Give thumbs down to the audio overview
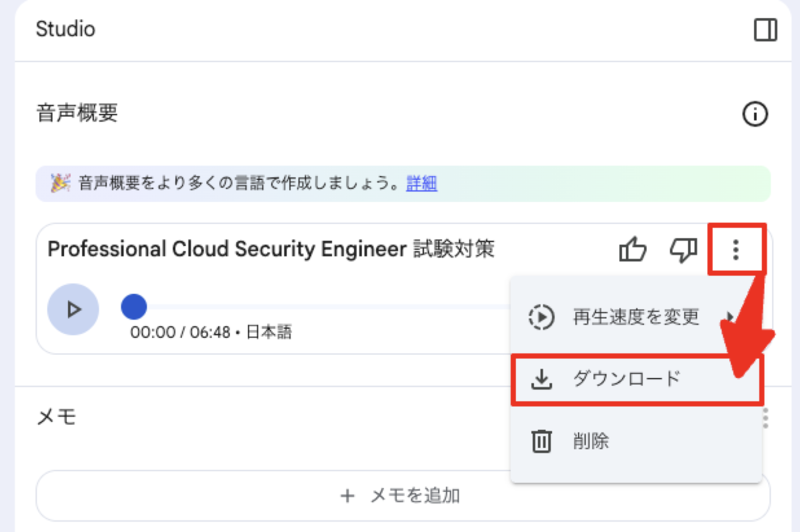The height and width of the screenshot is (532, 800). coord(684,250)
